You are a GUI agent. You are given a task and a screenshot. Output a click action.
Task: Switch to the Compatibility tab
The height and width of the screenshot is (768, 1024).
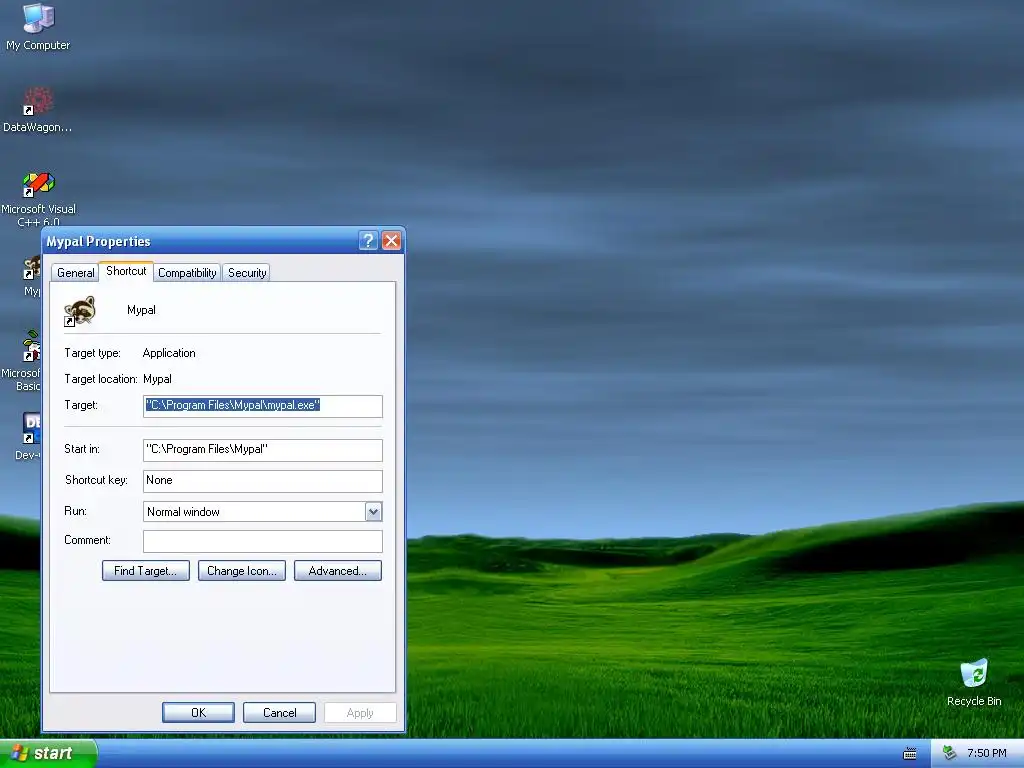coord(187,273)
